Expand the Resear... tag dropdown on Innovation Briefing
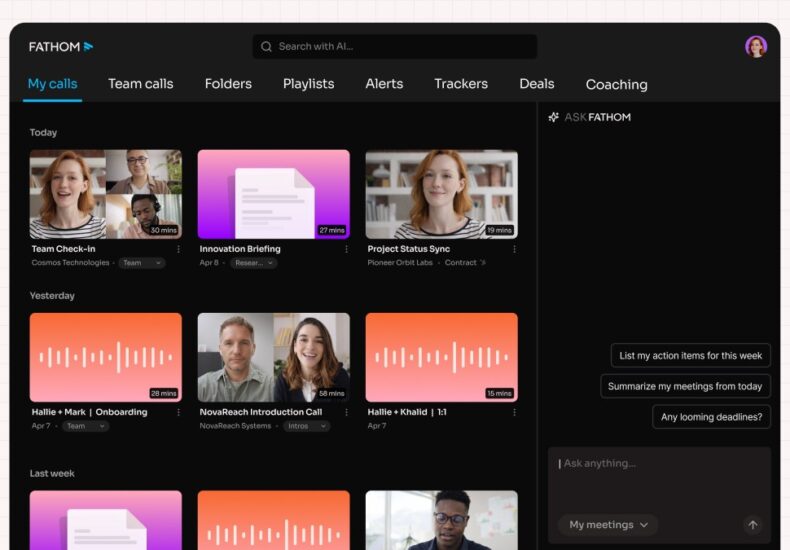The image size is (790, 550). (x=253, y=263)
